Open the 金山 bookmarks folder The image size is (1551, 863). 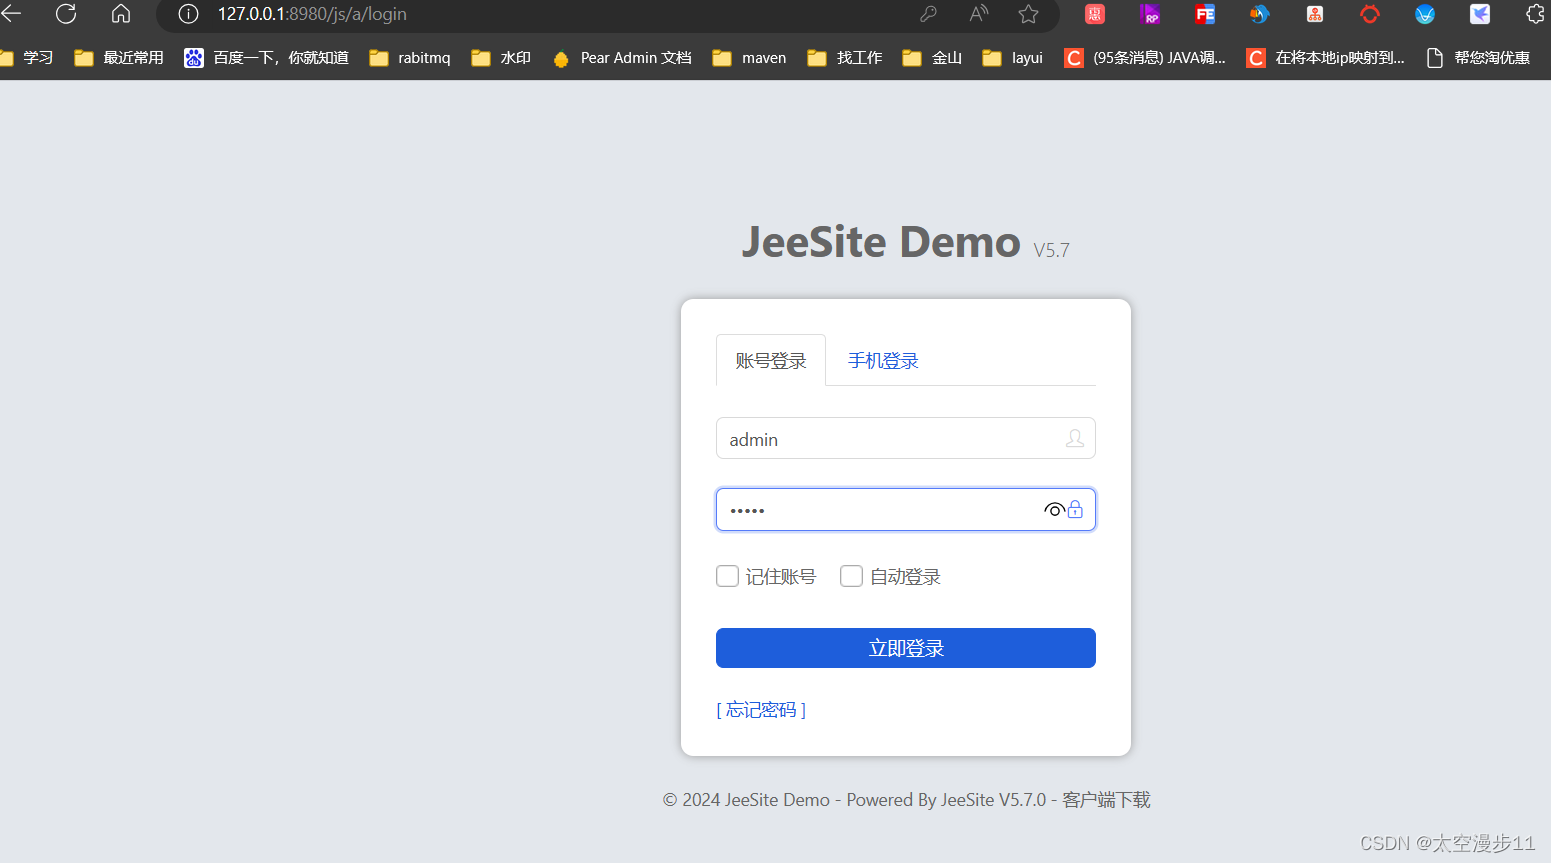tap(932, 58)
